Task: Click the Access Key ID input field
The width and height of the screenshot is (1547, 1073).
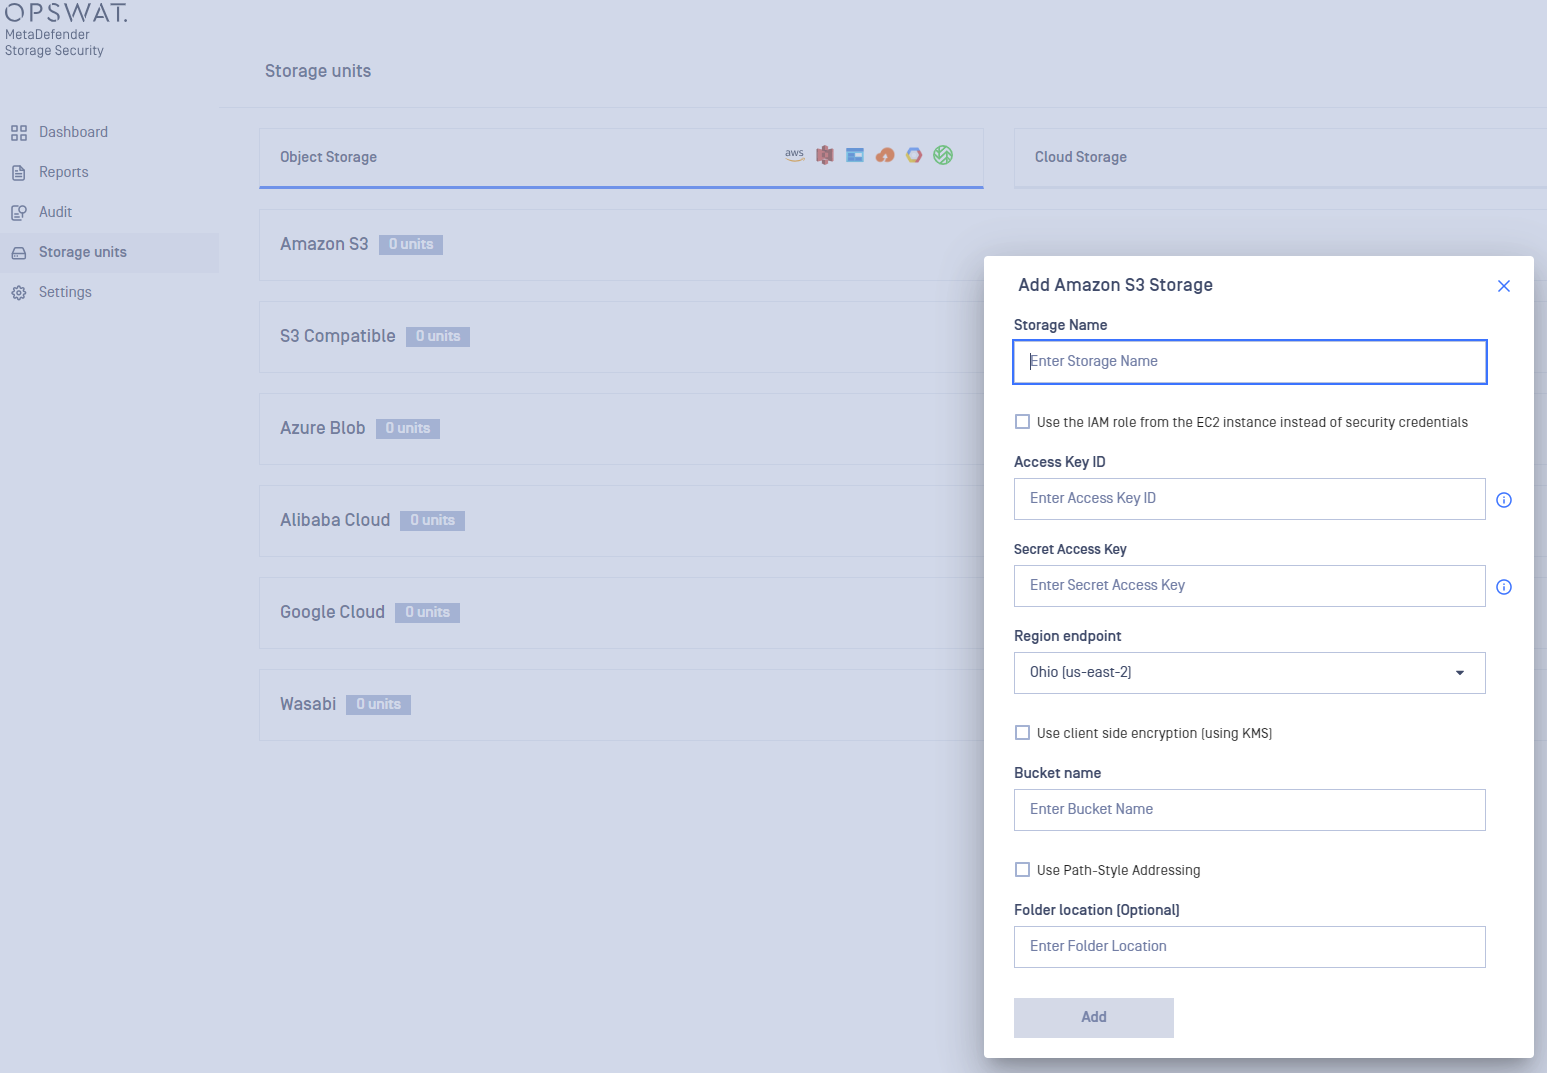Action: (1250, 499)
